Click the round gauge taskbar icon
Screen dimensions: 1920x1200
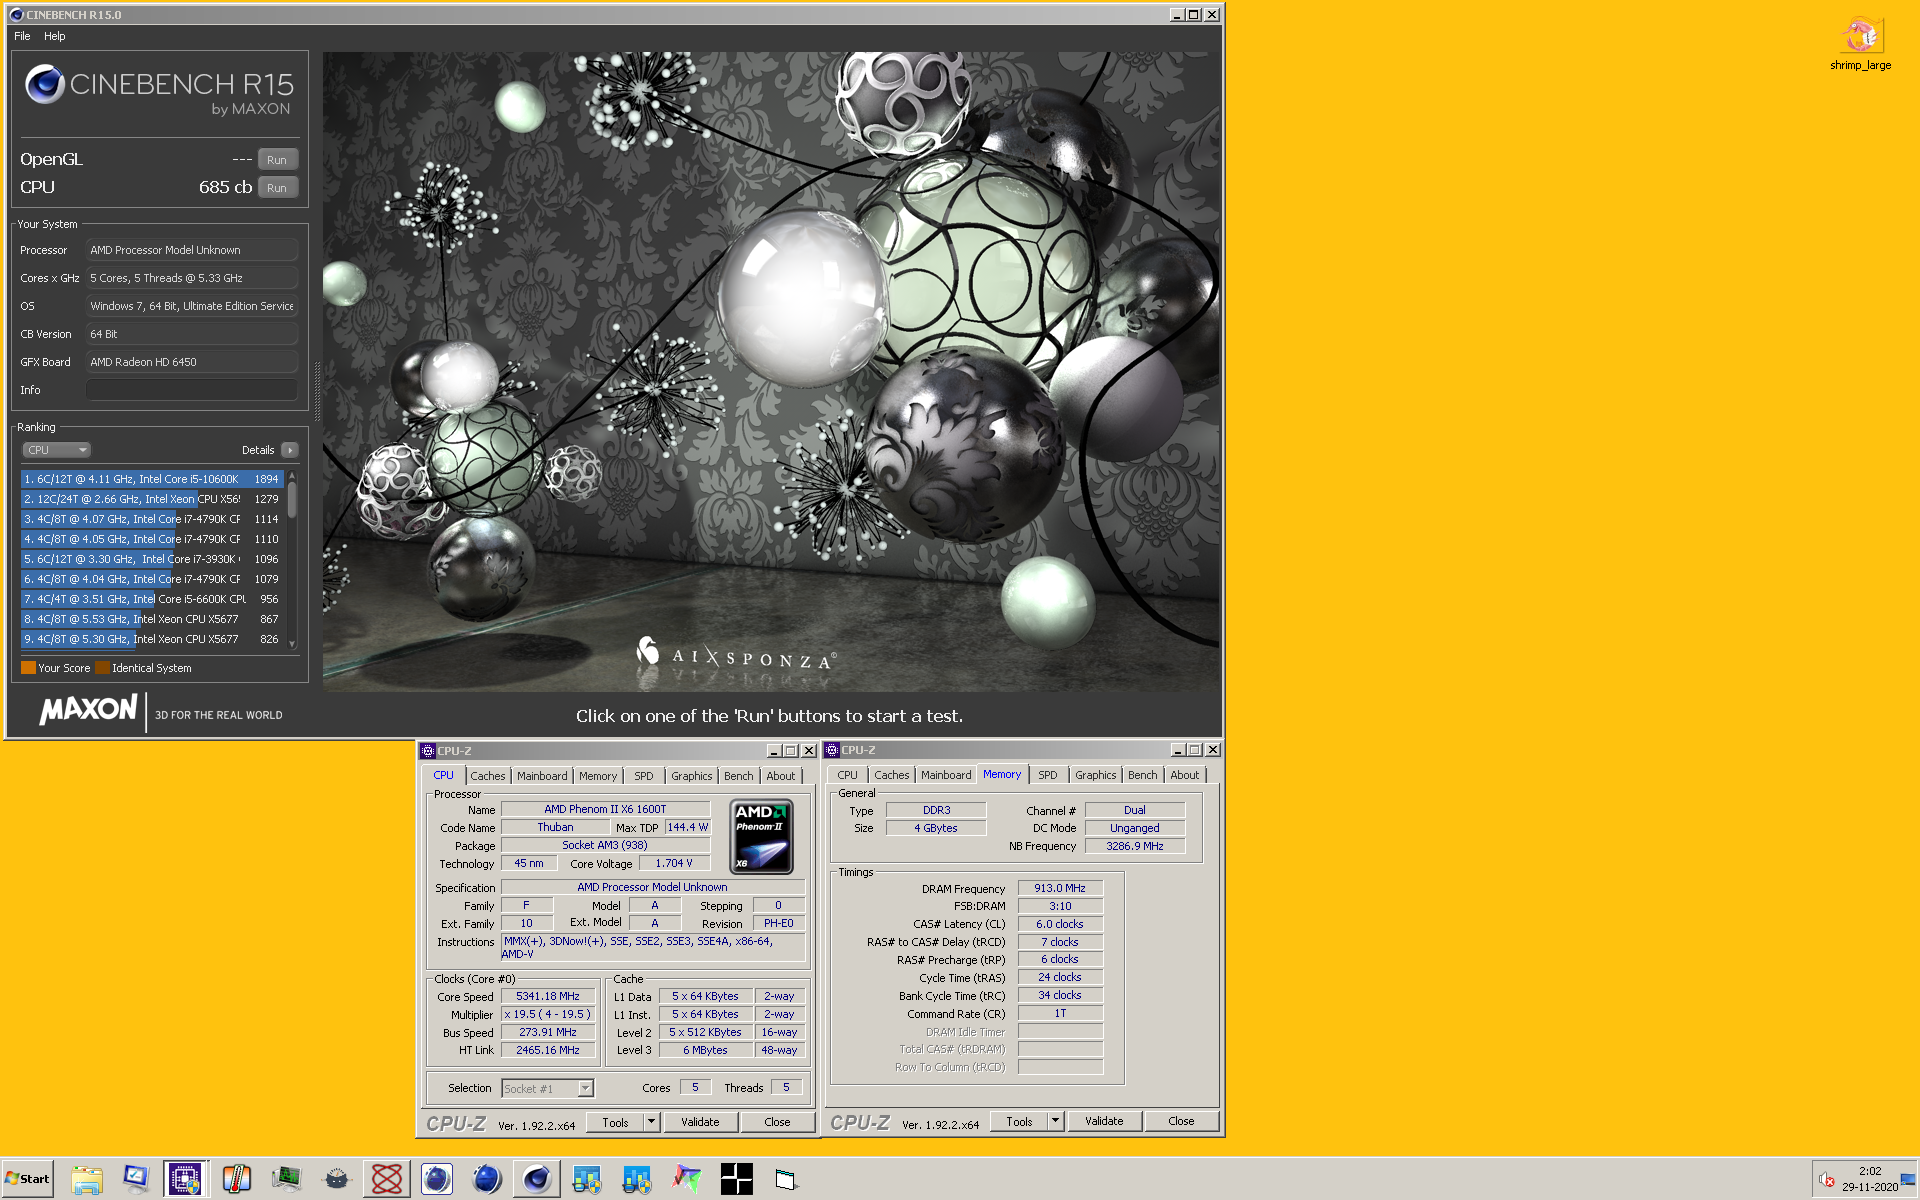337,1179
